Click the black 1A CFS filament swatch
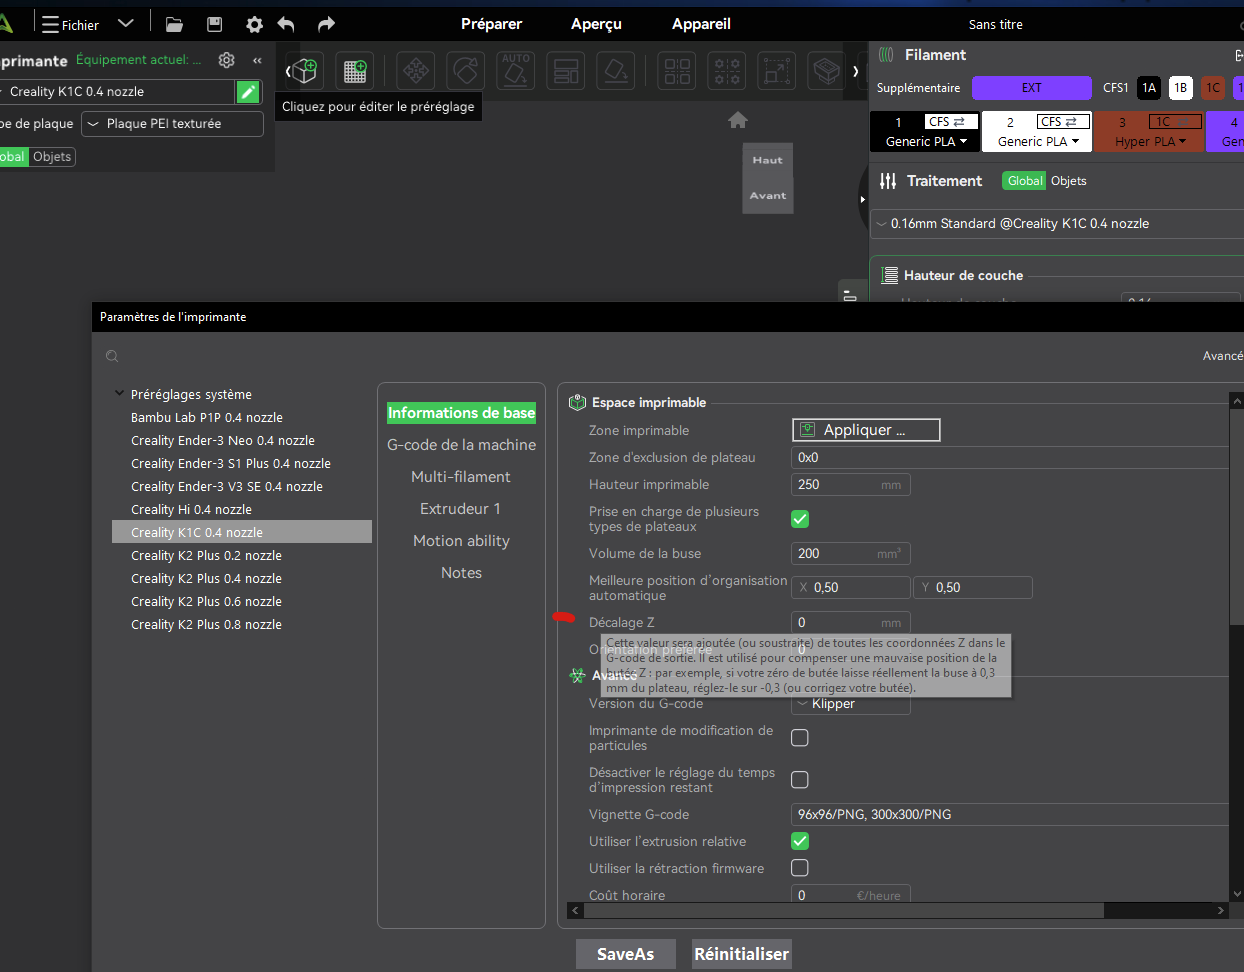 click(1149, 88)
